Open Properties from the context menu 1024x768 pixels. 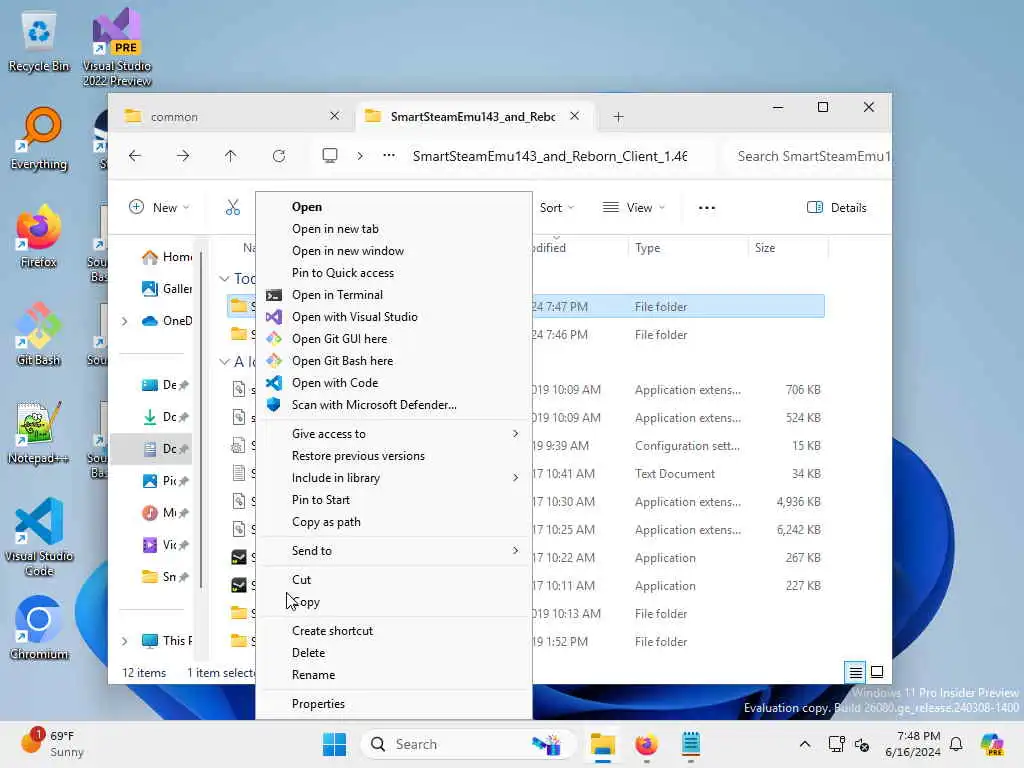pos(394,704)
